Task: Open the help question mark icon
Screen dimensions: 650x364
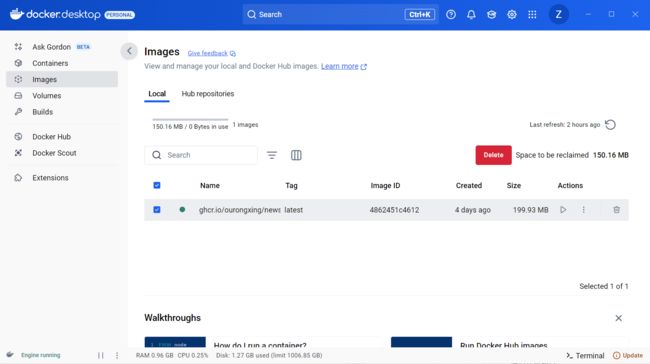Action: (x=451, y=15)
